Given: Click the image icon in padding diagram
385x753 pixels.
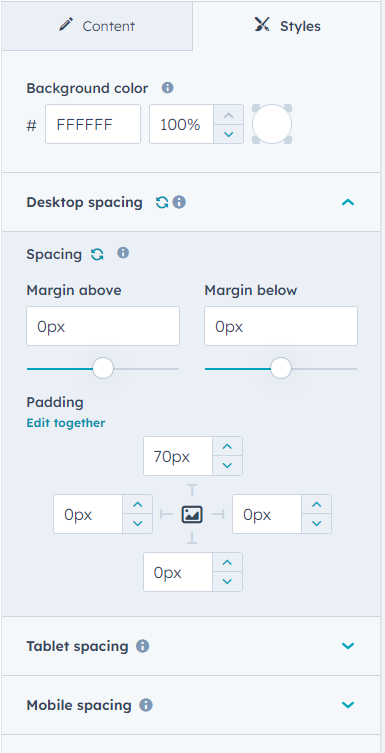Looking at the screenshot, I should [x=192, y=515].
